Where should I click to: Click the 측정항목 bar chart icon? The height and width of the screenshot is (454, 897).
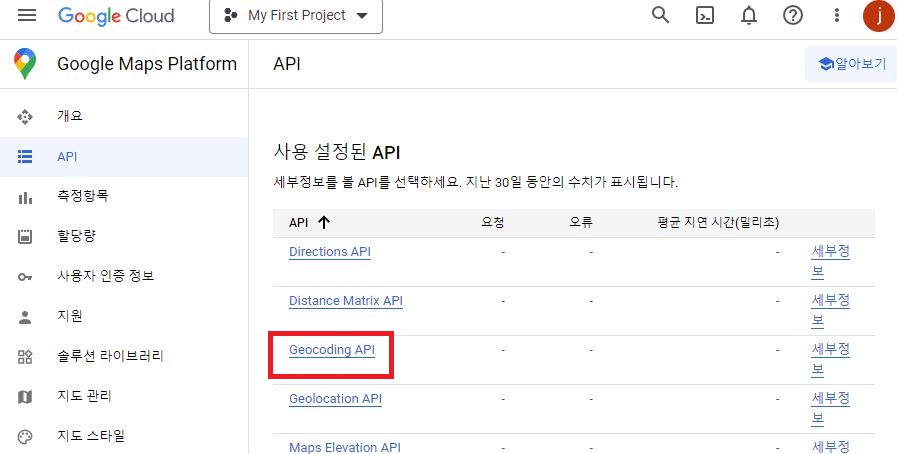25,197
